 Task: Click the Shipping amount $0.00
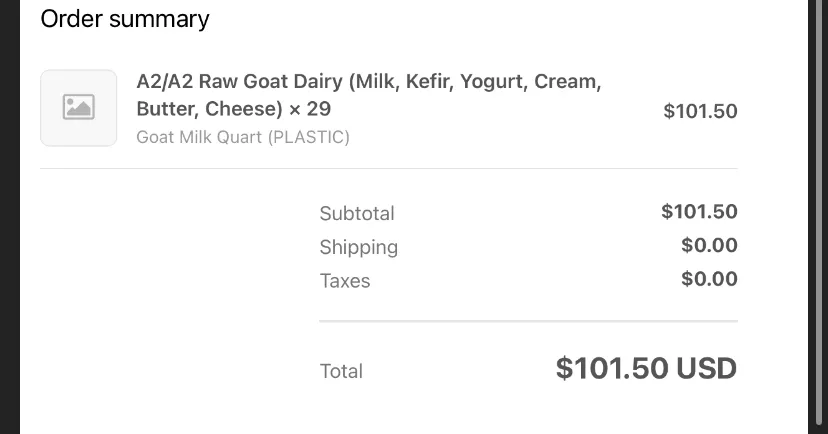coord(709,246)
